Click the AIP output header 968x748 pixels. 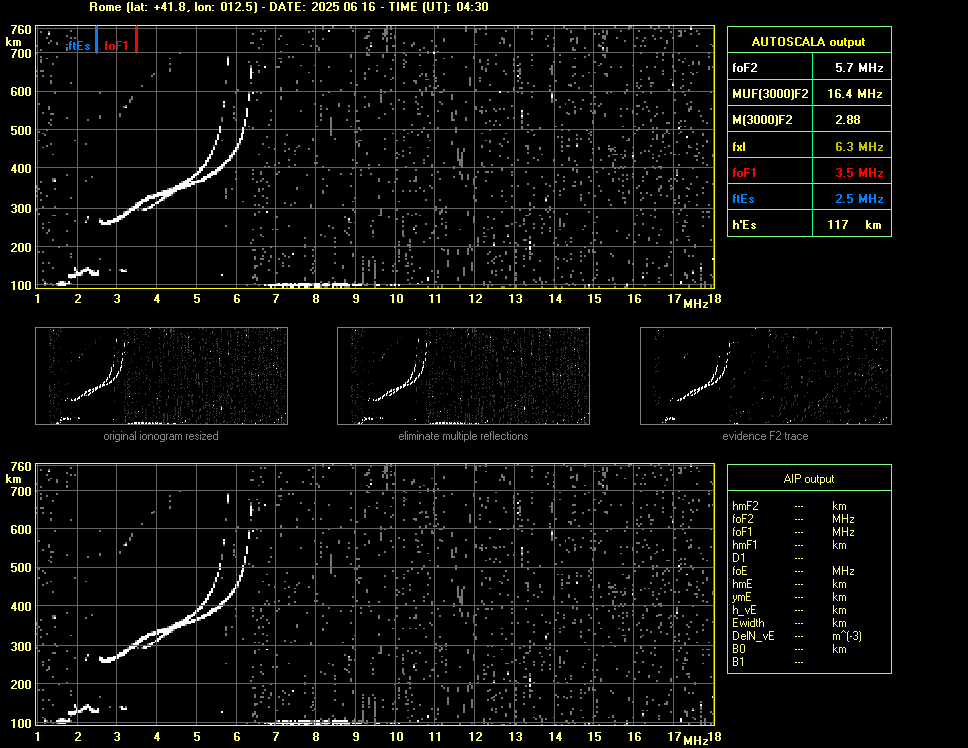(x=809, y=479)
